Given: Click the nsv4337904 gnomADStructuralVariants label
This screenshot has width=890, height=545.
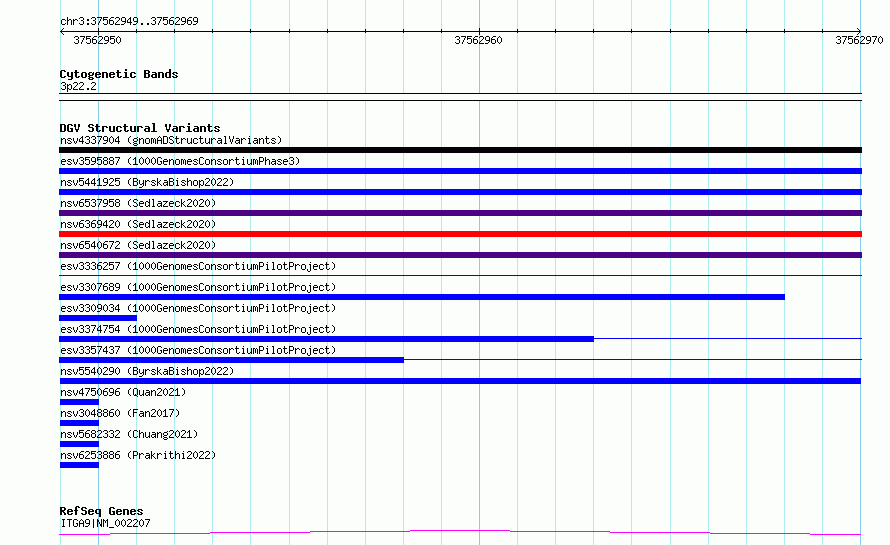Looking at the screenshot, I should tap(171, 140).
